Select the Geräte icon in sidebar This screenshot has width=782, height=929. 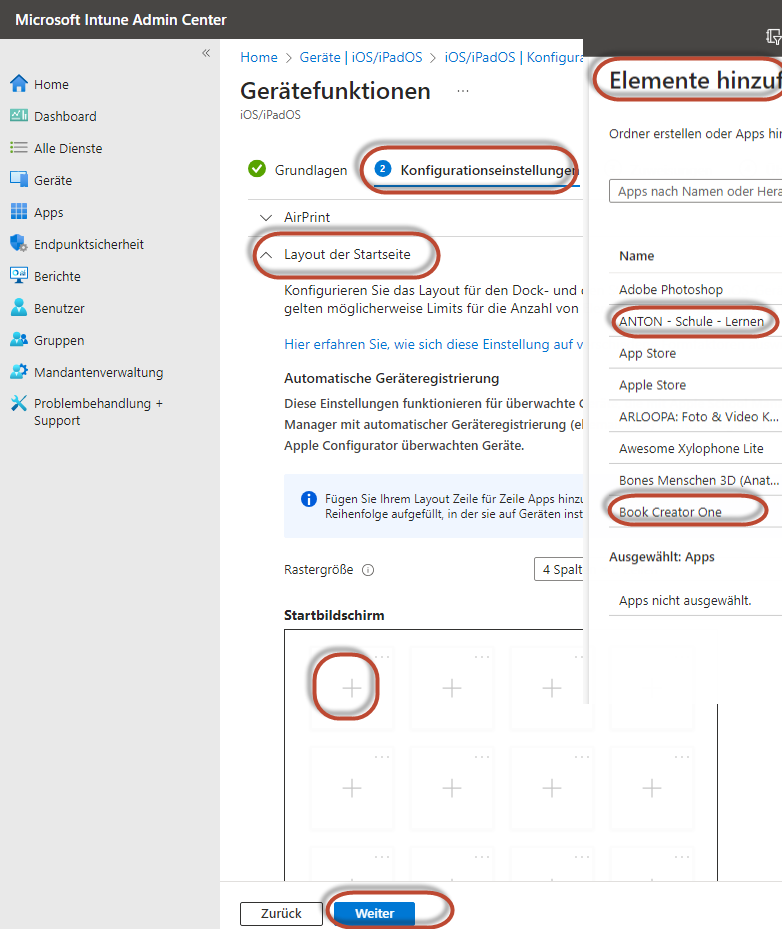pos(18,180)
